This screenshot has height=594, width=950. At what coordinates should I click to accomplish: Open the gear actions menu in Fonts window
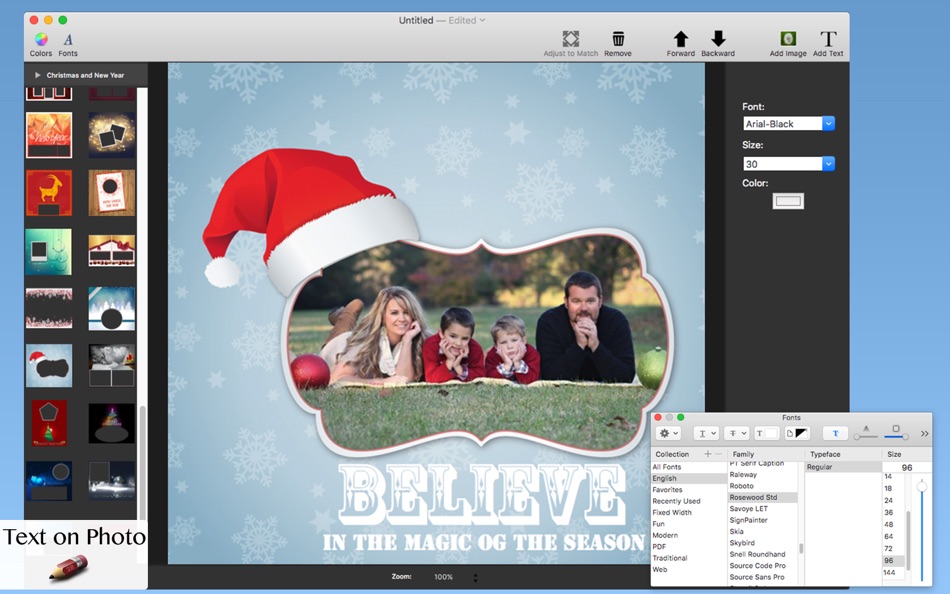[669, 433]
